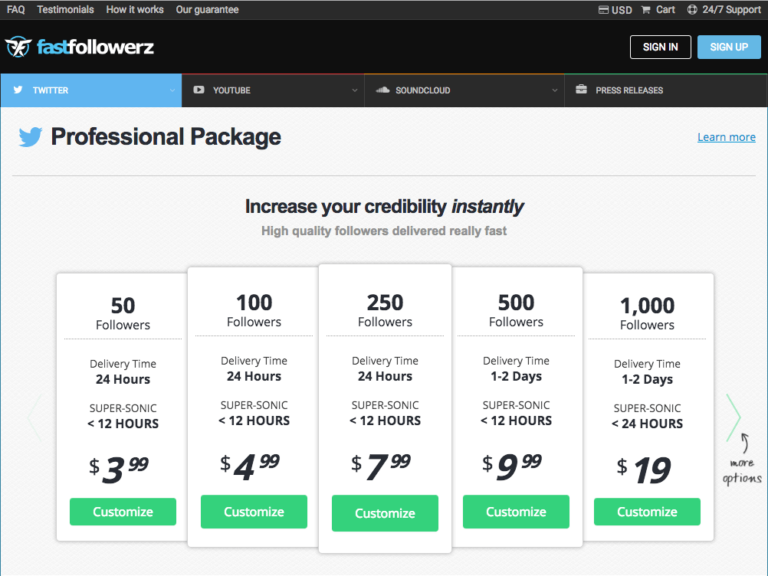Click the YouTube play icon in the tab
768x576 pixels.
click(x=198, y=90)
